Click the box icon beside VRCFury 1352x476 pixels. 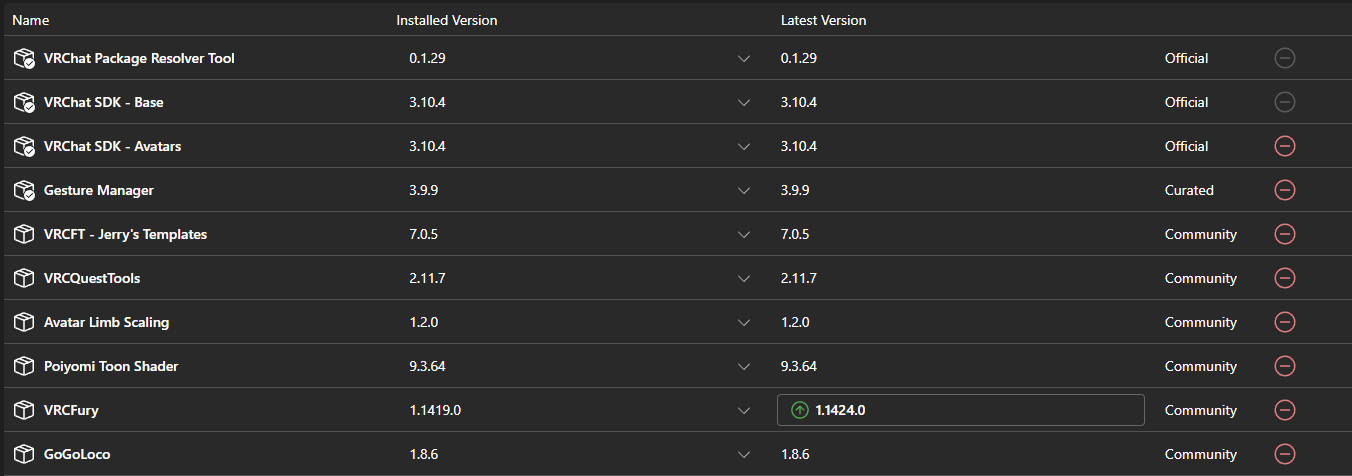click(24, 411)
